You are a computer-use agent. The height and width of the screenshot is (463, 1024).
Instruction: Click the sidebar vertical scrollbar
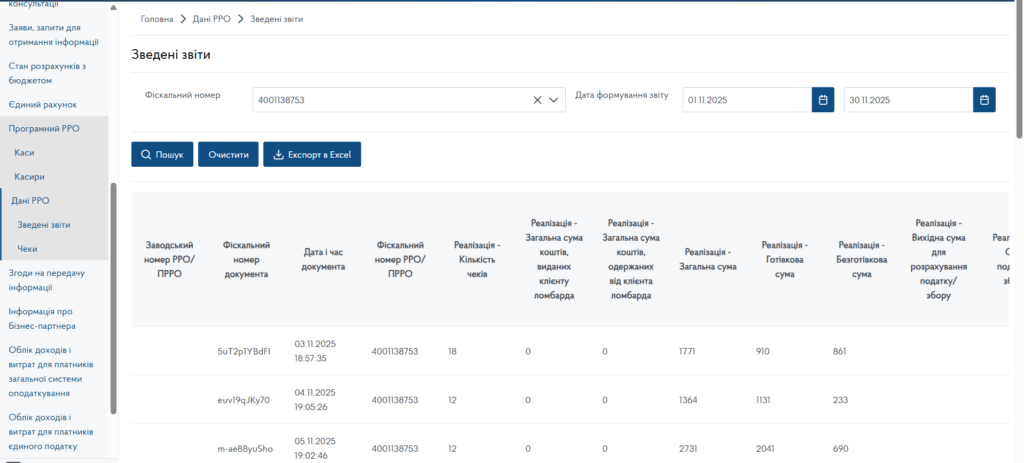(x=113, y=300)
